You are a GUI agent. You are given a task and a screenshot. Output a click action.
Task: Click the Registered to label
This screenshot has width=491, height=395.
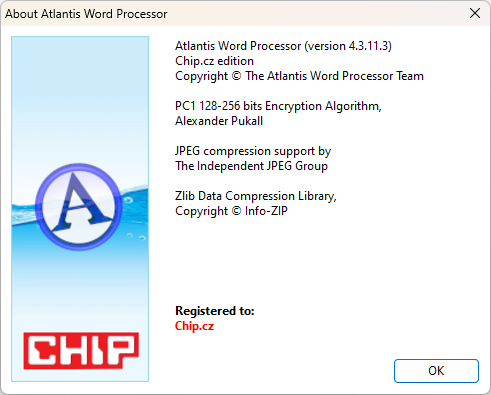pyautogui.click(x=215, y=311)
